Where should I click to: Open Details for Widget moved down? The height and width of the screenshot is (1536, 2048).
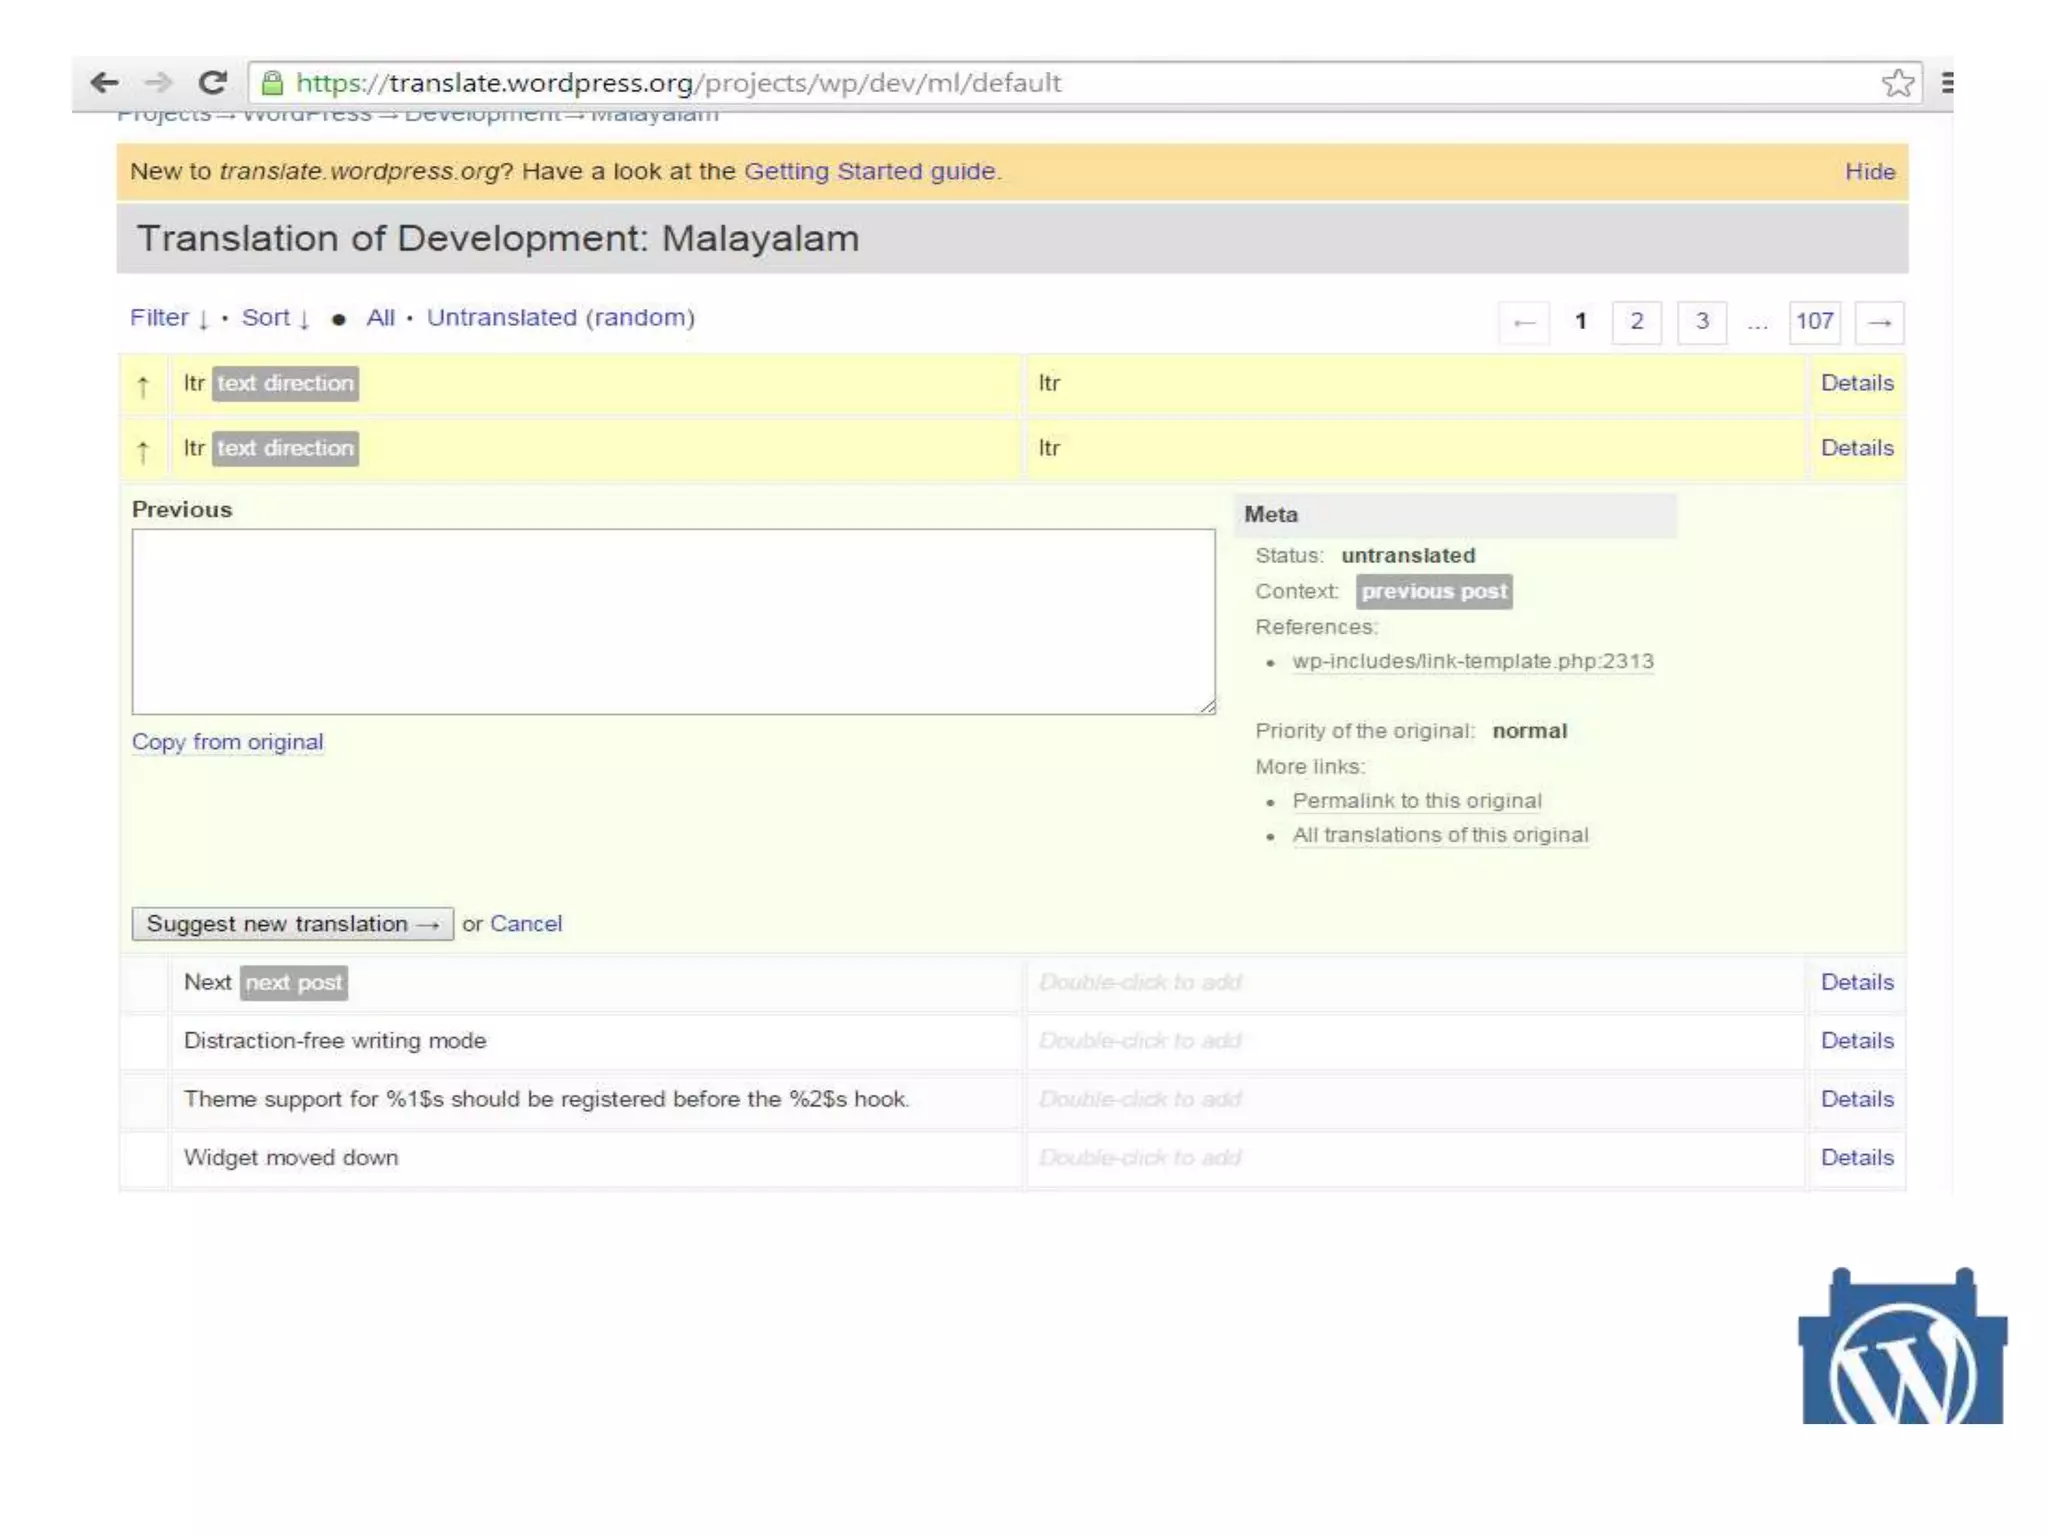click(x=1856, y=1158)
